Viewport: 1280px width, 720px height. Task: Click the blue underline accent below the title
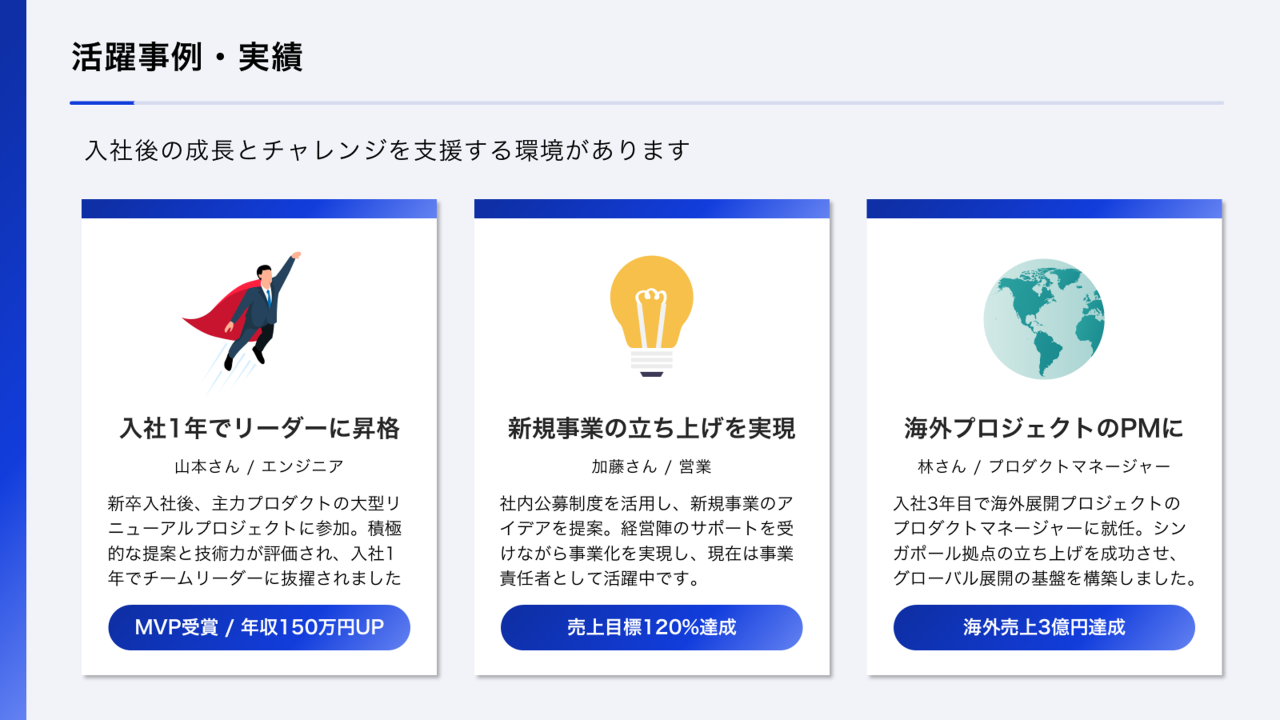(x=100, y=100)
